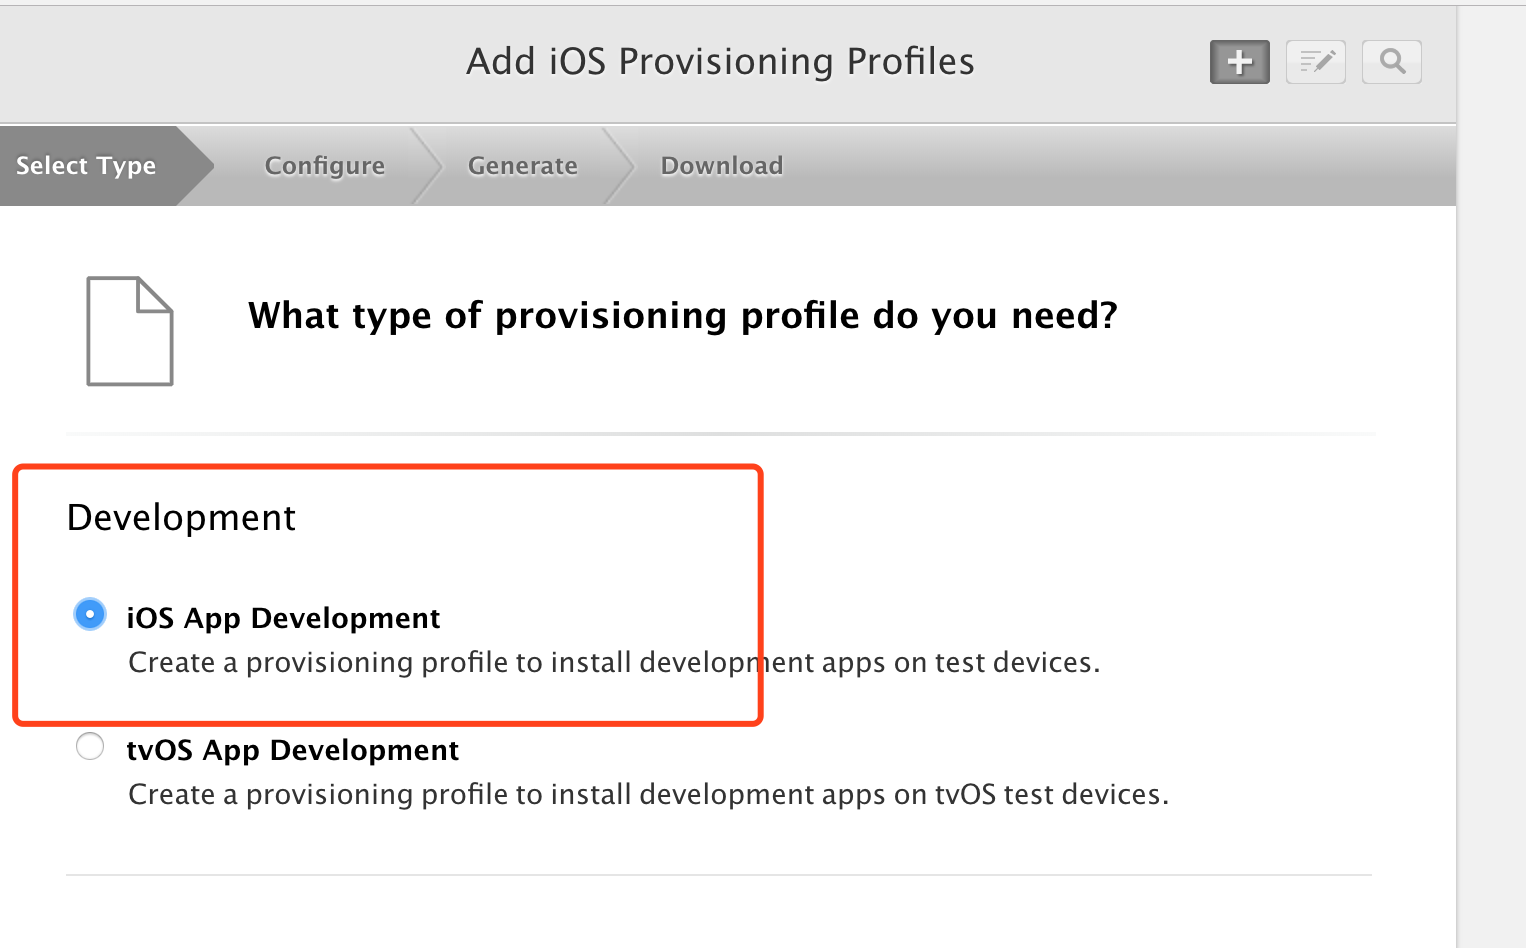Click the search magnifier icon

coord(1391,62)
